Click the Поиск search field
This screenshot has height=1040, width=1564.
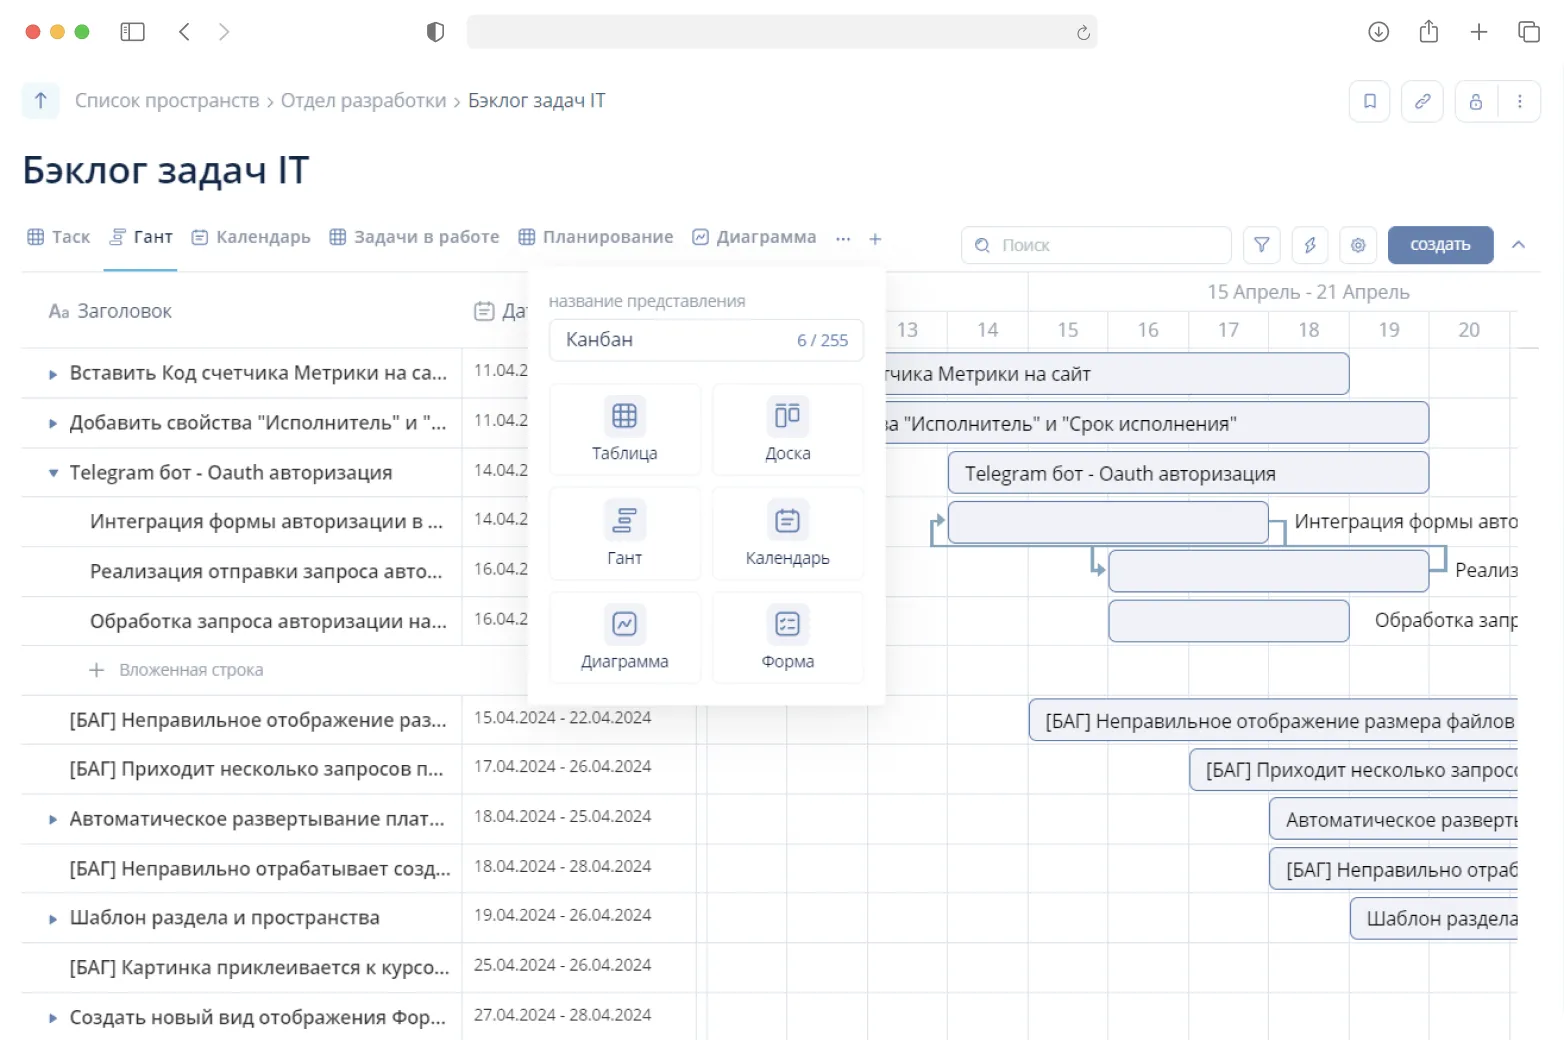click(x=1096, y=245)
